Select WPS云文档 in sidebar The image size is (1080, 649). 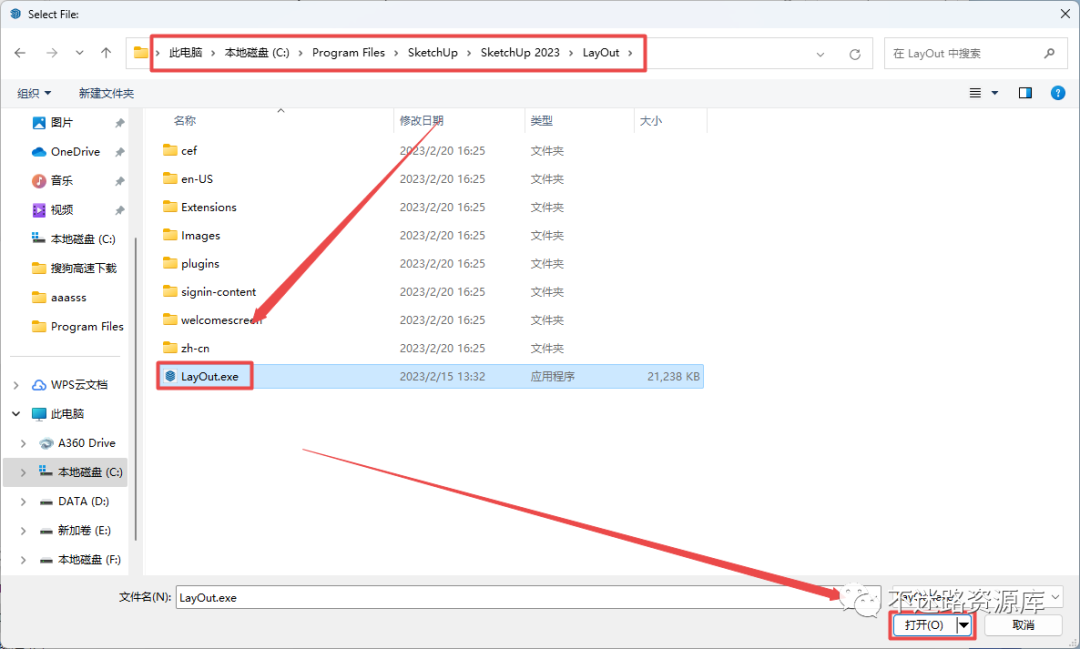pyautogui.click(x=79, y=385)
